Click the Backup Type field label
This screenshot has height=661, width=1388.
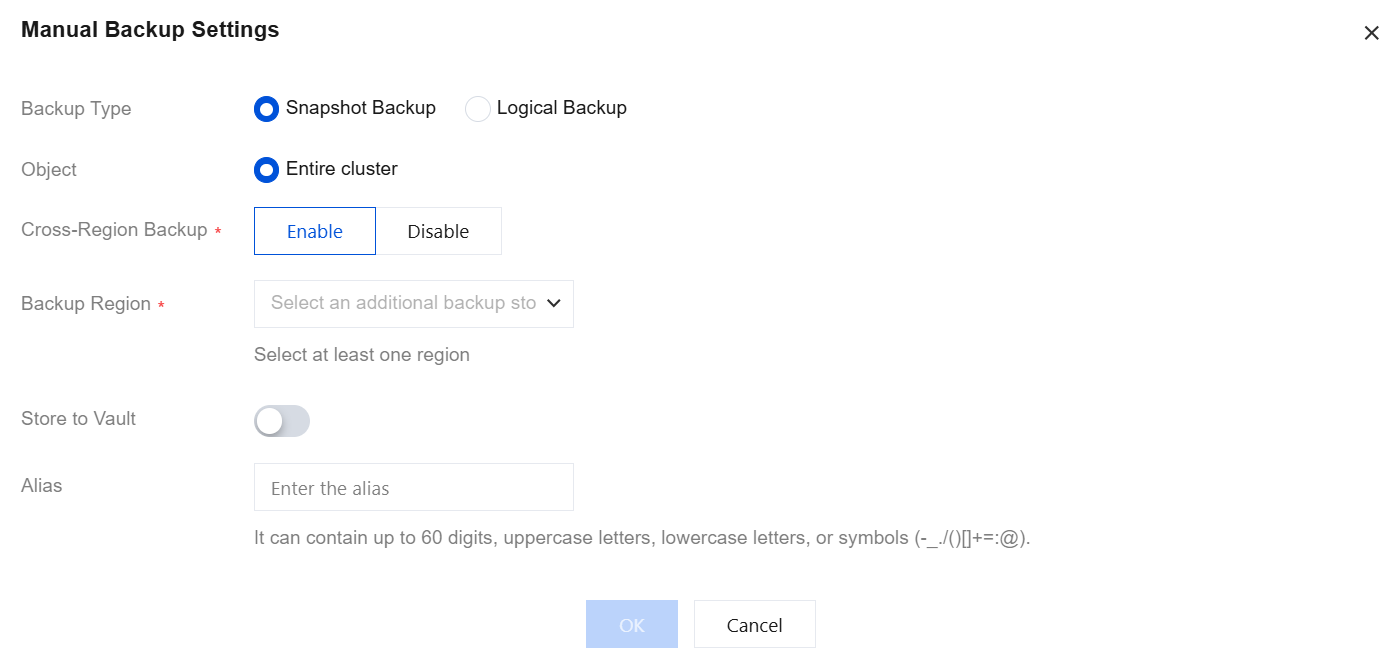pyautogui.click(x=76, y=109)
